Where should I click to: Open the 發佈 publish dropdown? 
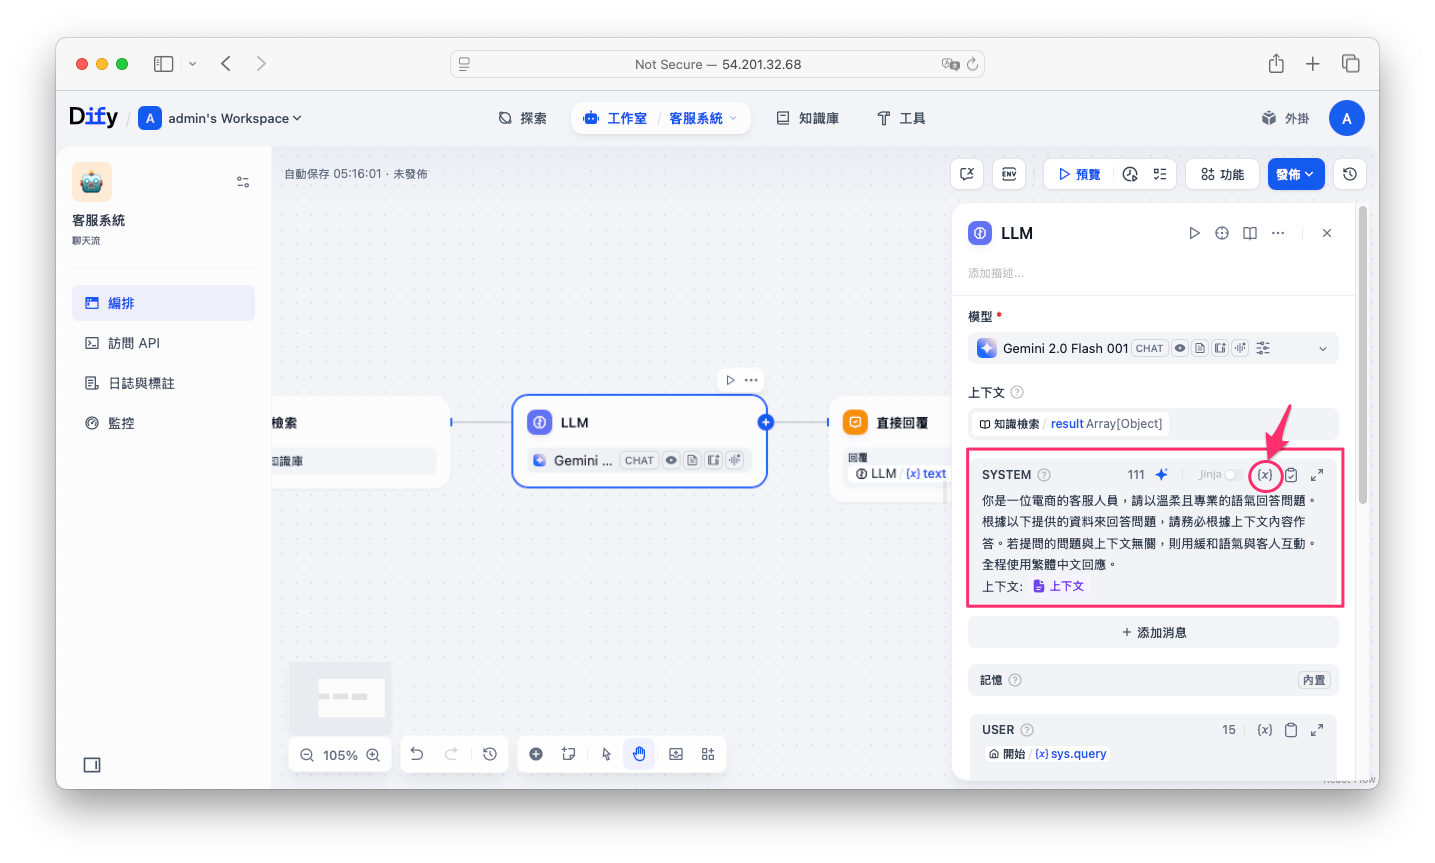click(1295, 174)
